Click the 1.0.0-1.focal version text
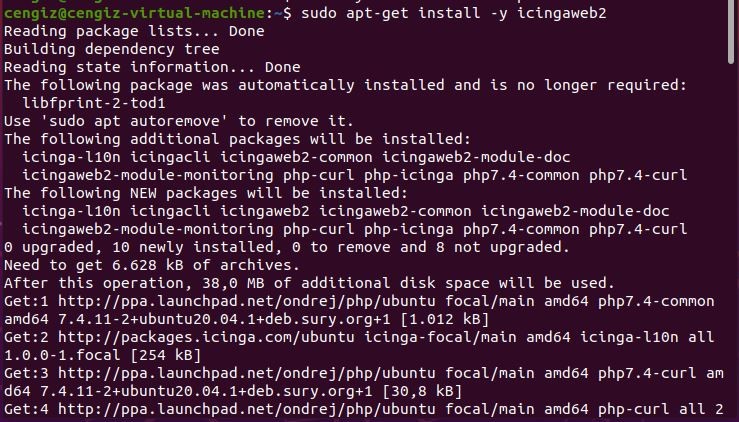This screenshot has height=422, width=739. click(62, 355)
